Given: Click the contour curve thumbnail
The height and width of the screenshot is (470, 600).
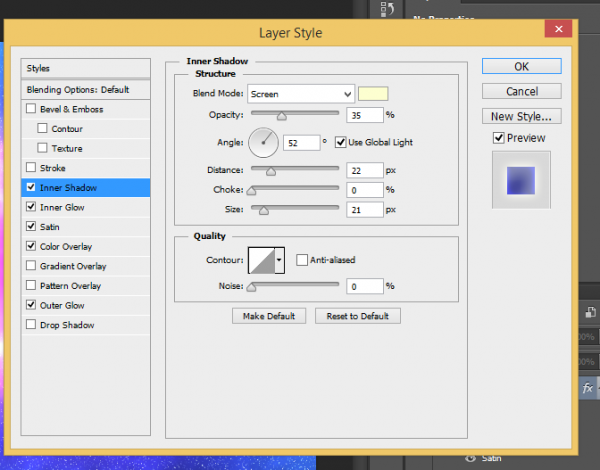Looking at the screenshot, I should [x=261, y=260].
